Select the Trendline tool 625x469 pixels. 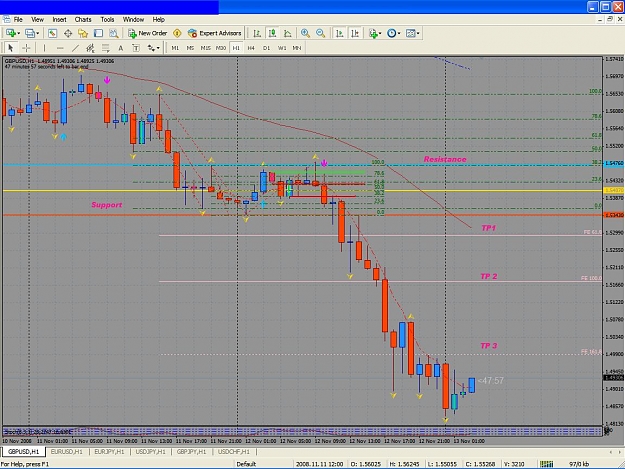75,48
